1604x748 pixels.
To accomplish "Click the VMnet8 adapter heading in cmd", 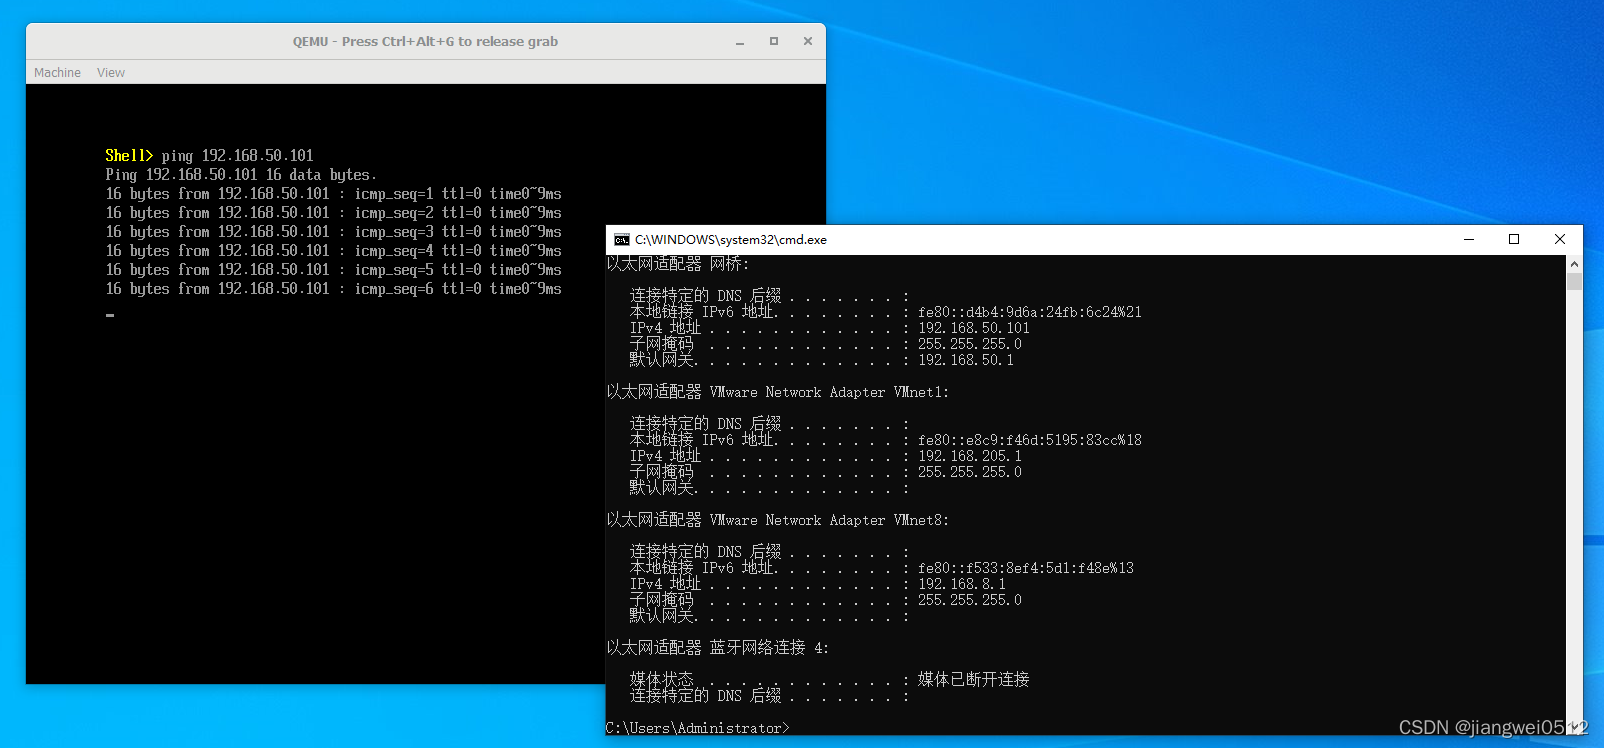I will (x=777, y=520).
